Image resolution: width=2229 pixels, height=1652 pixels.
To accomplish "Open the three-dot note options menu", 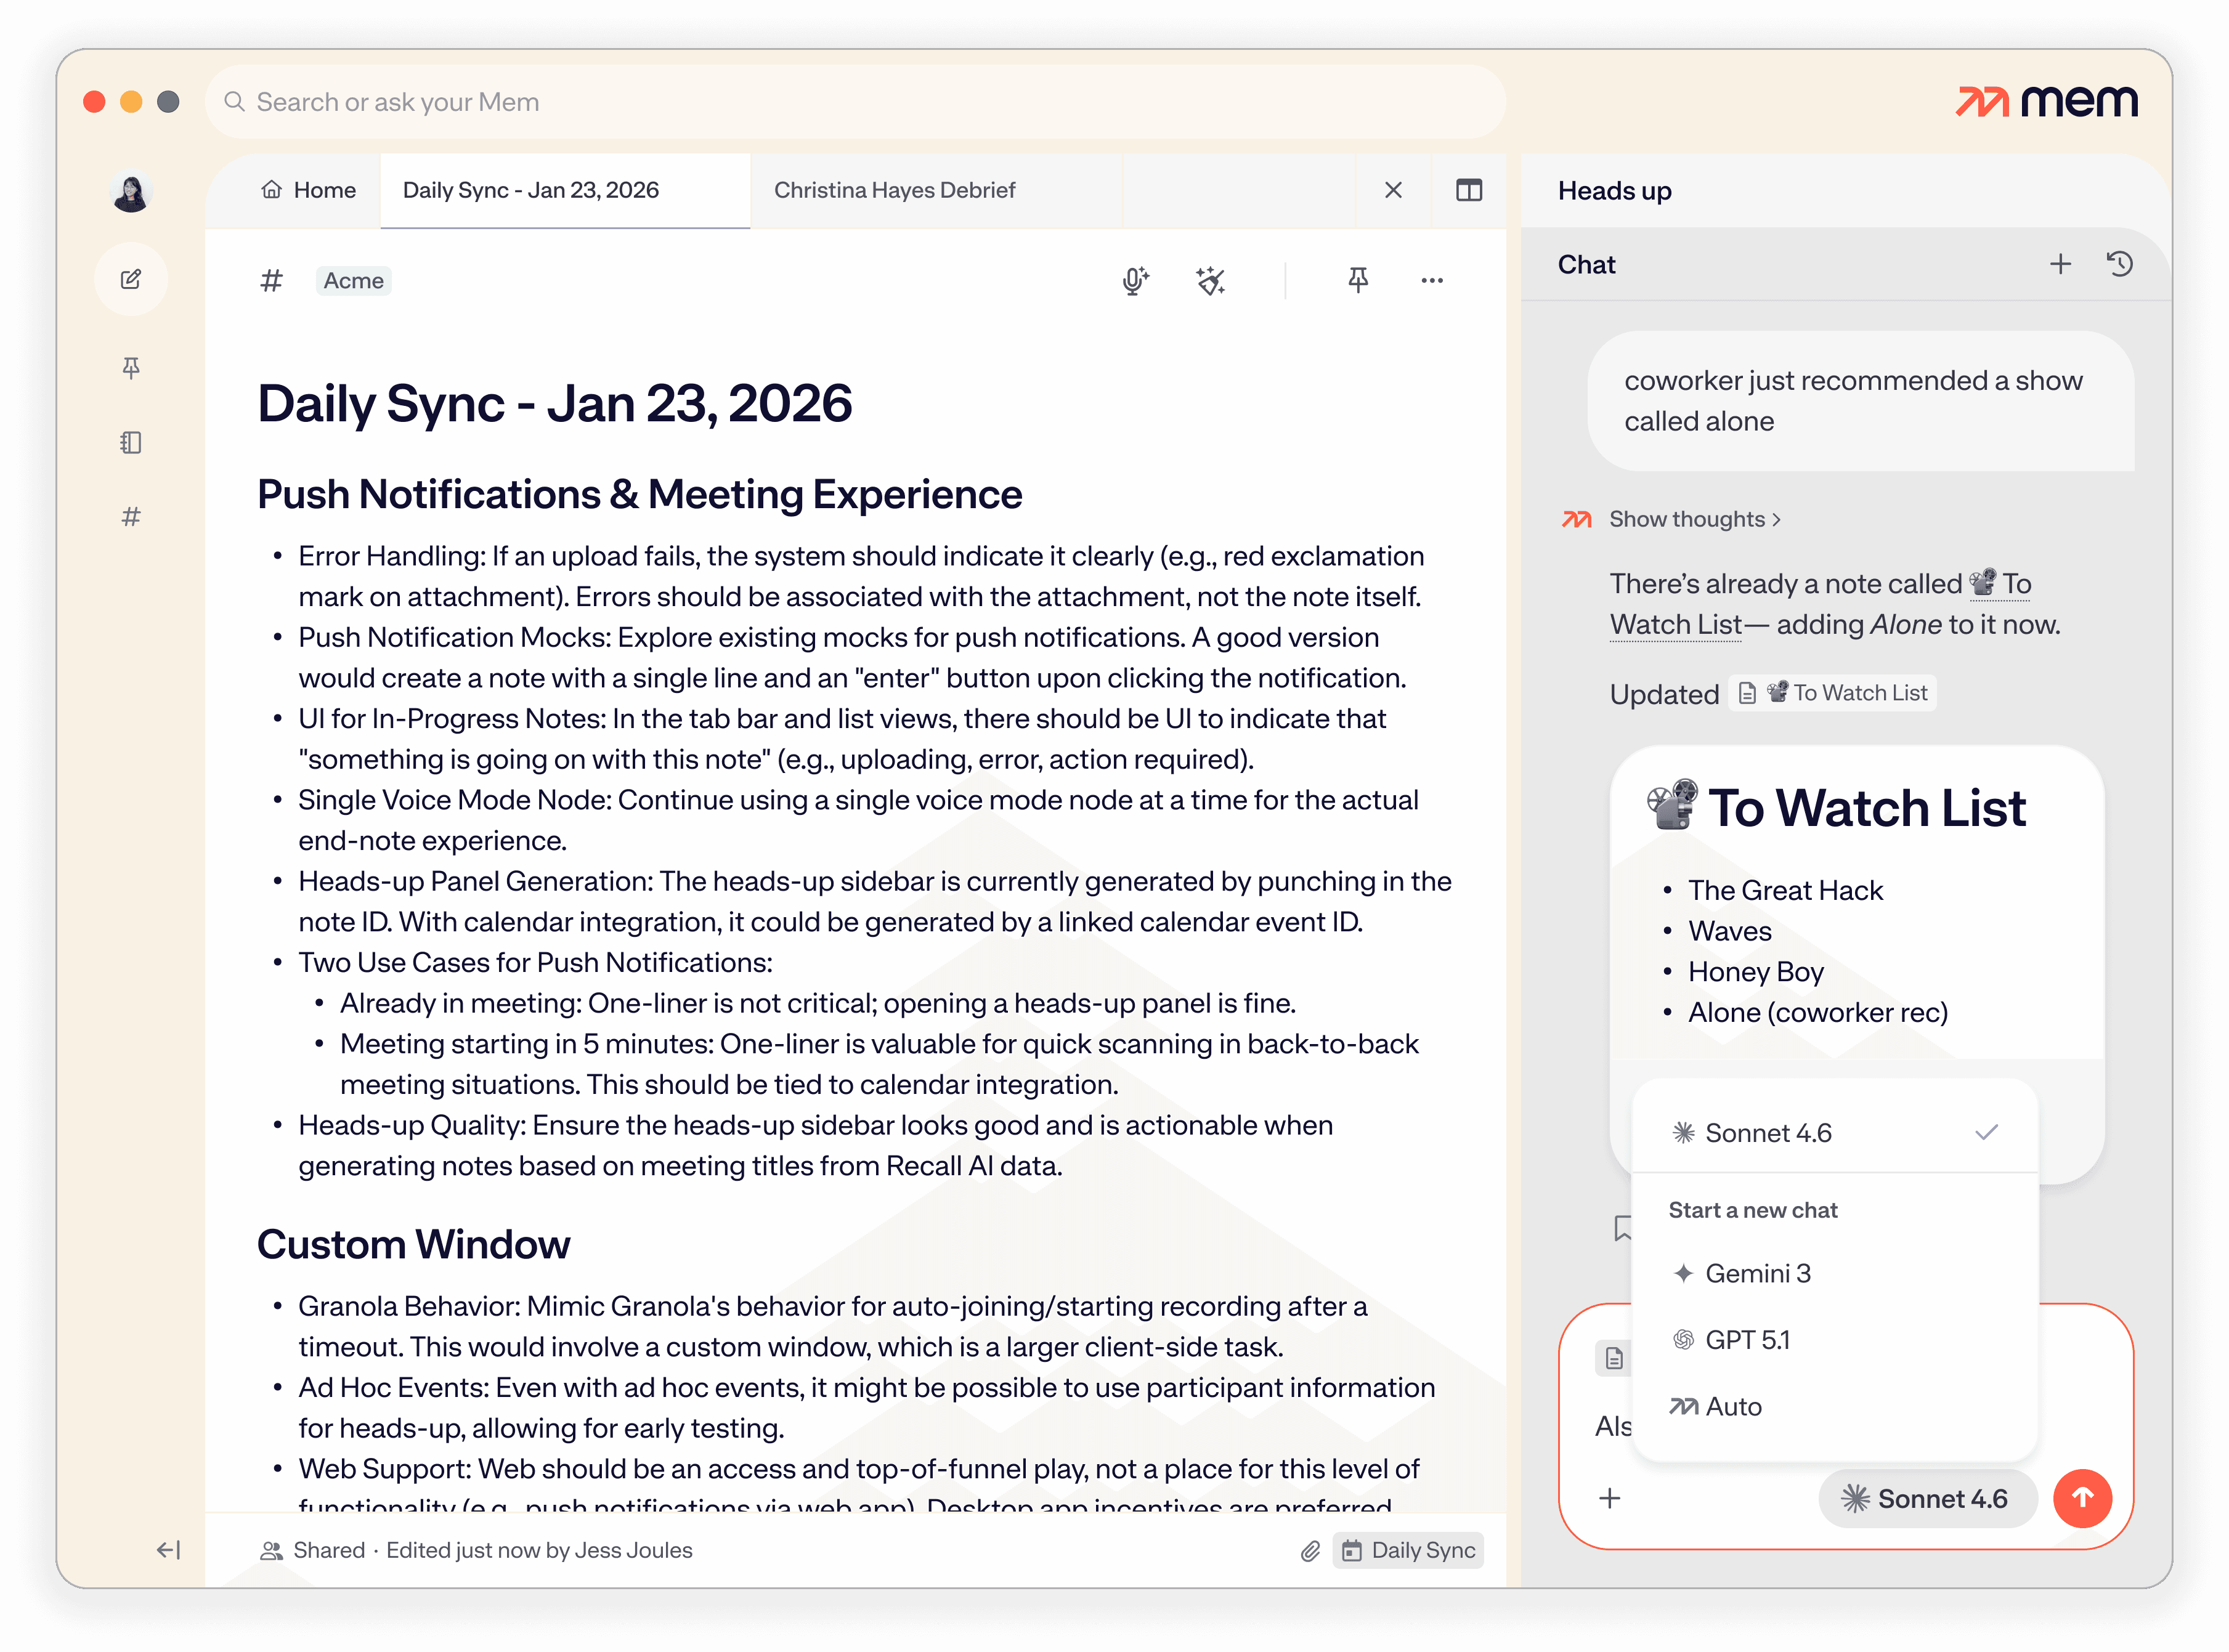I will [1432, 281].
